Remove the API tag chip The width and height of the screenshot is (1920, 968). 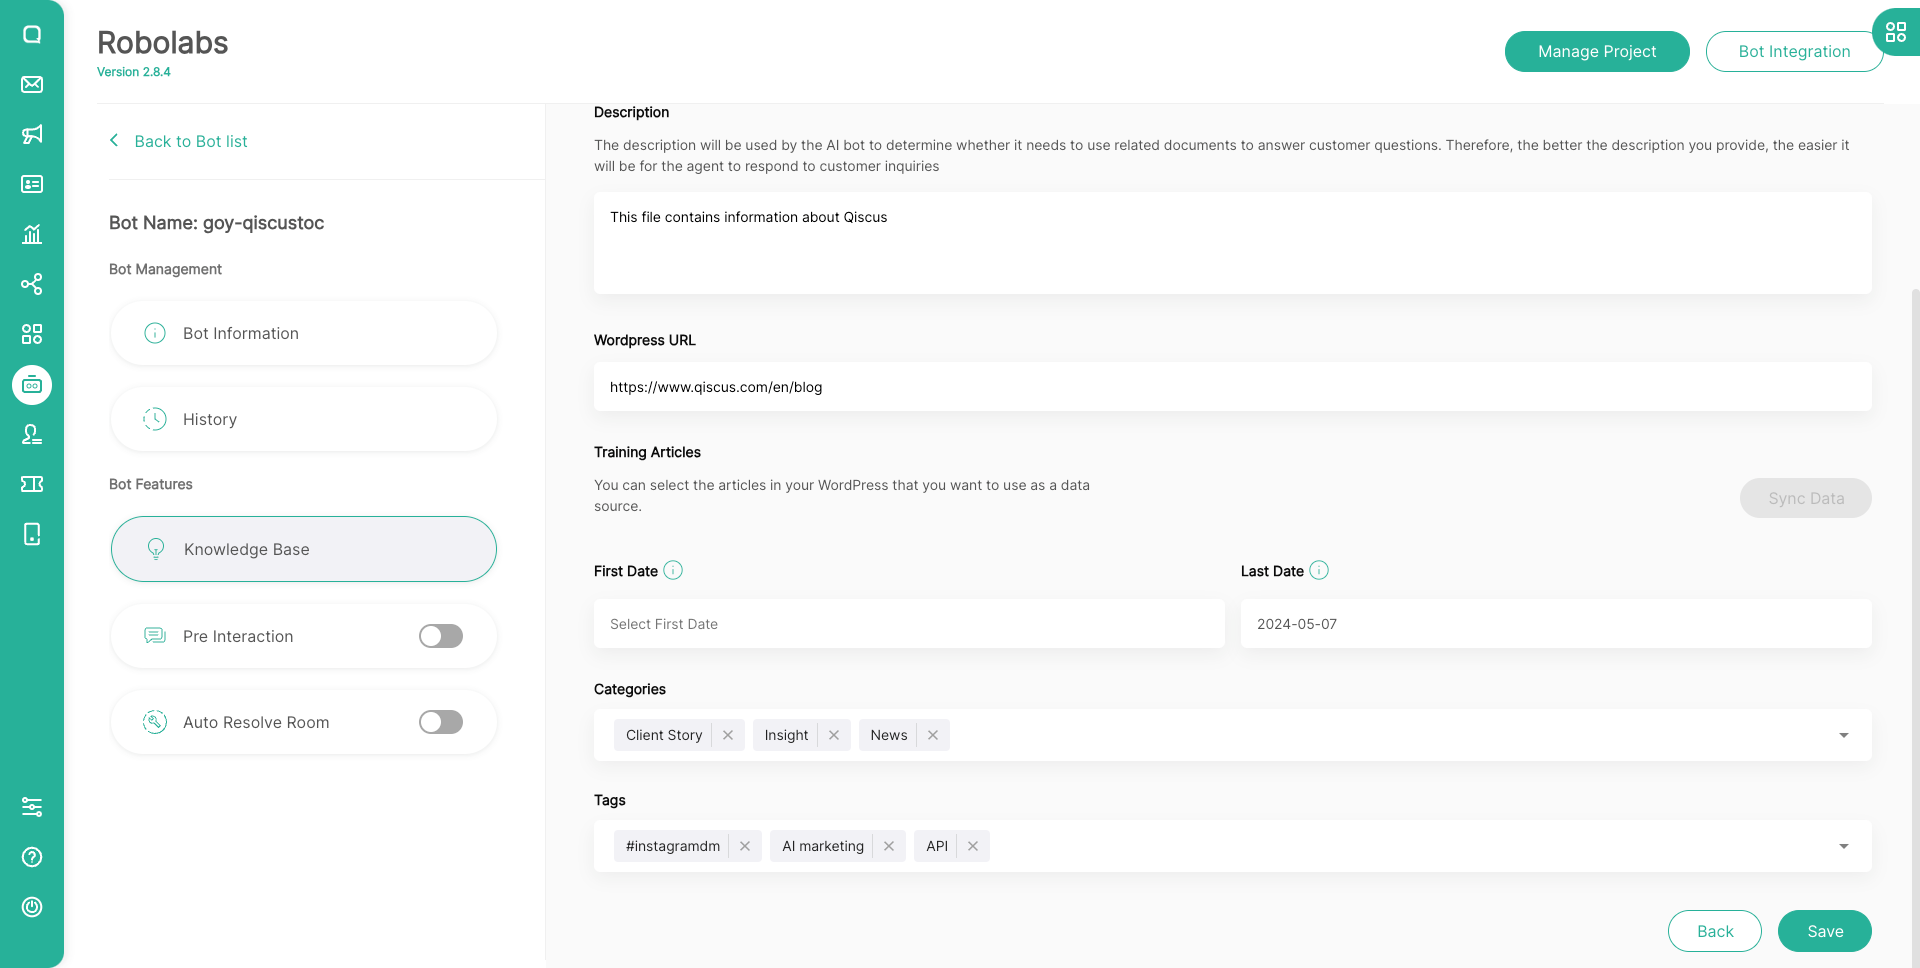[973, 846]
